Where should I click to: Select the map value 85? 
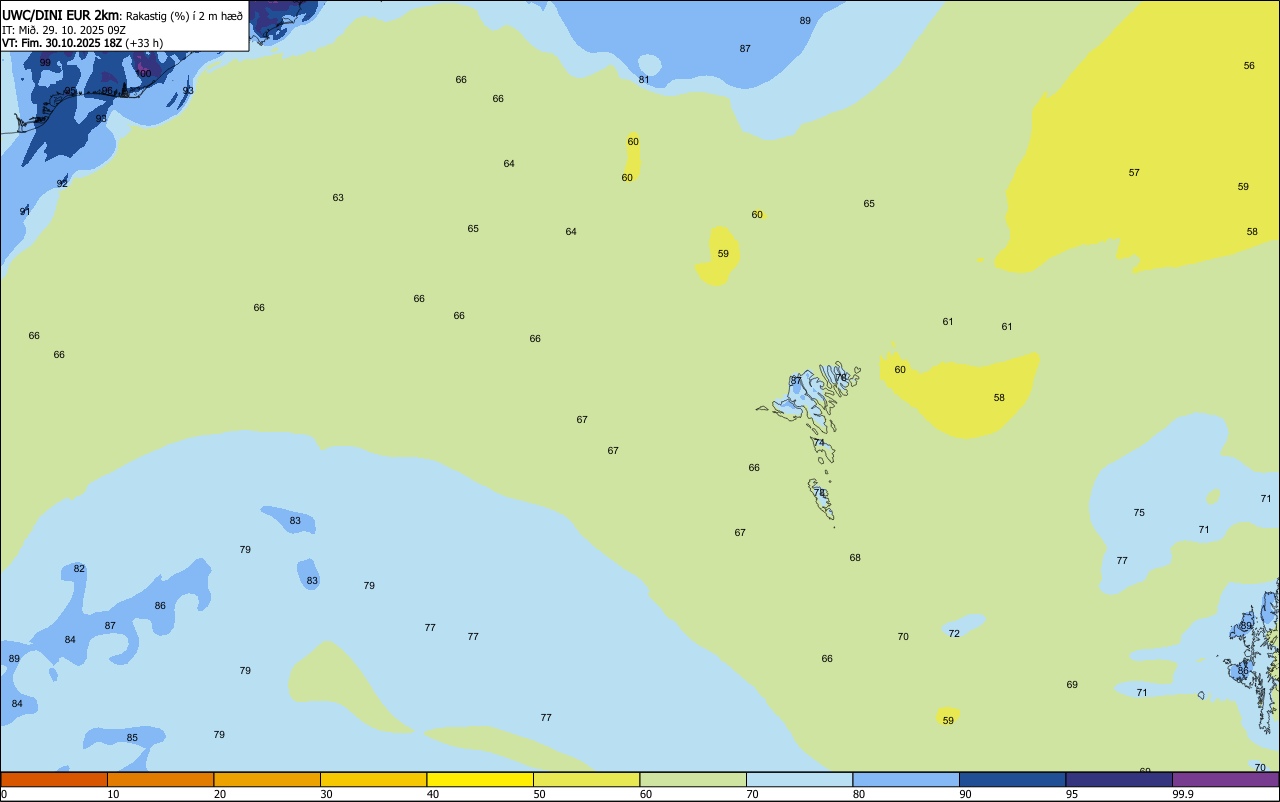click(132, 737)
